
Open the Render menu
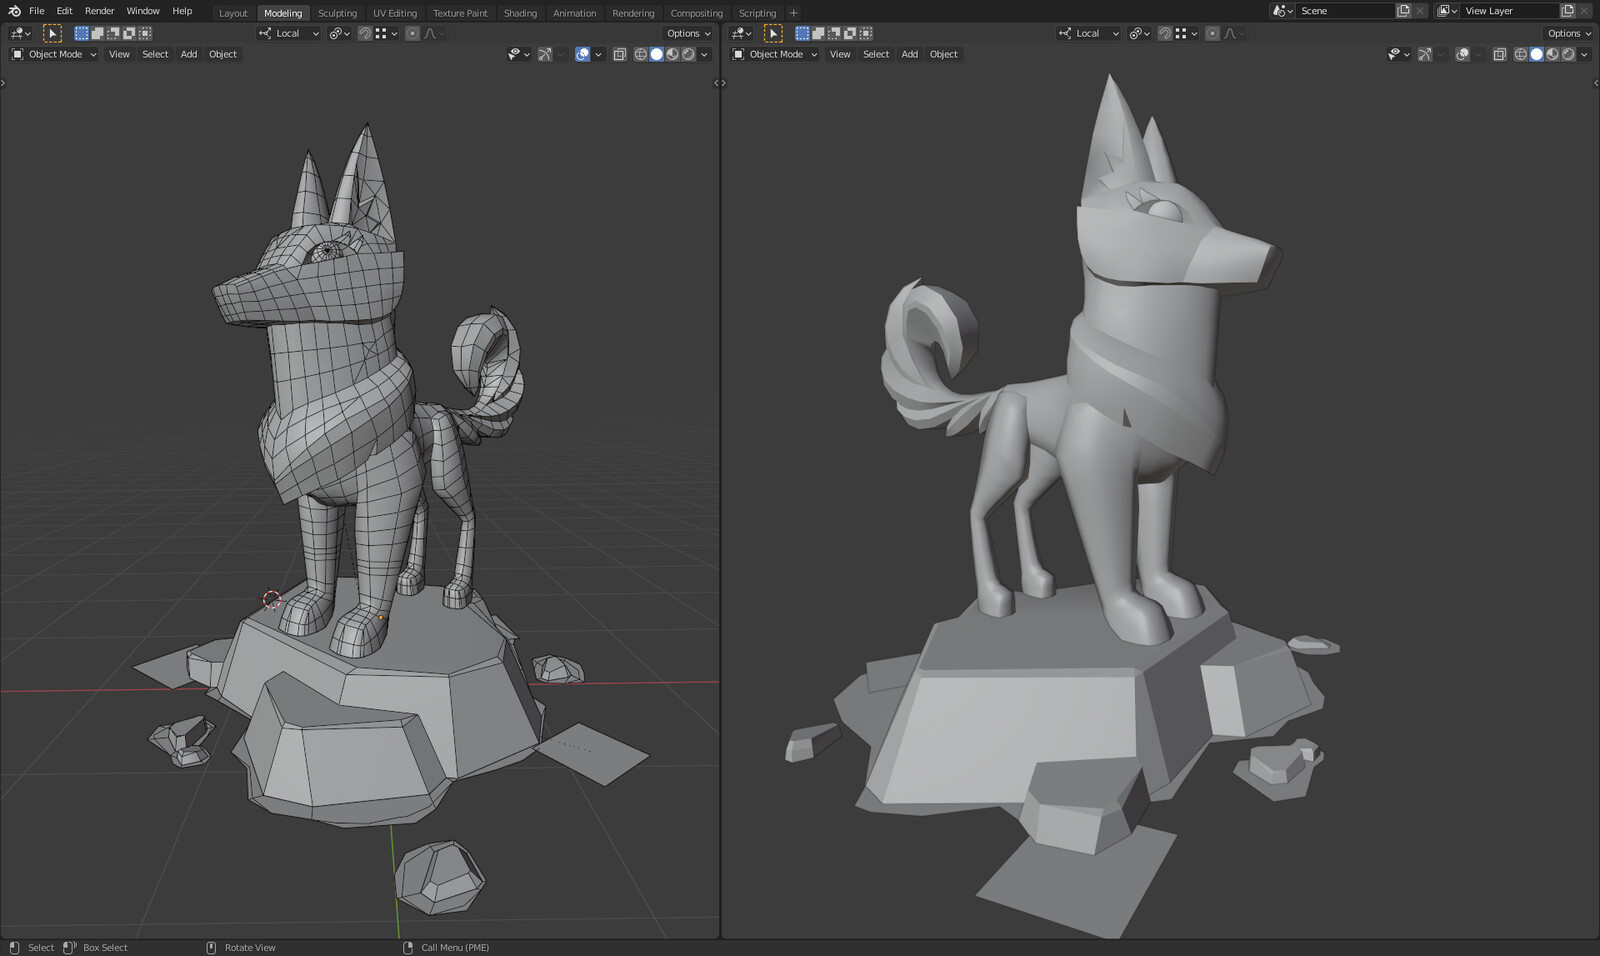(99, 11)
